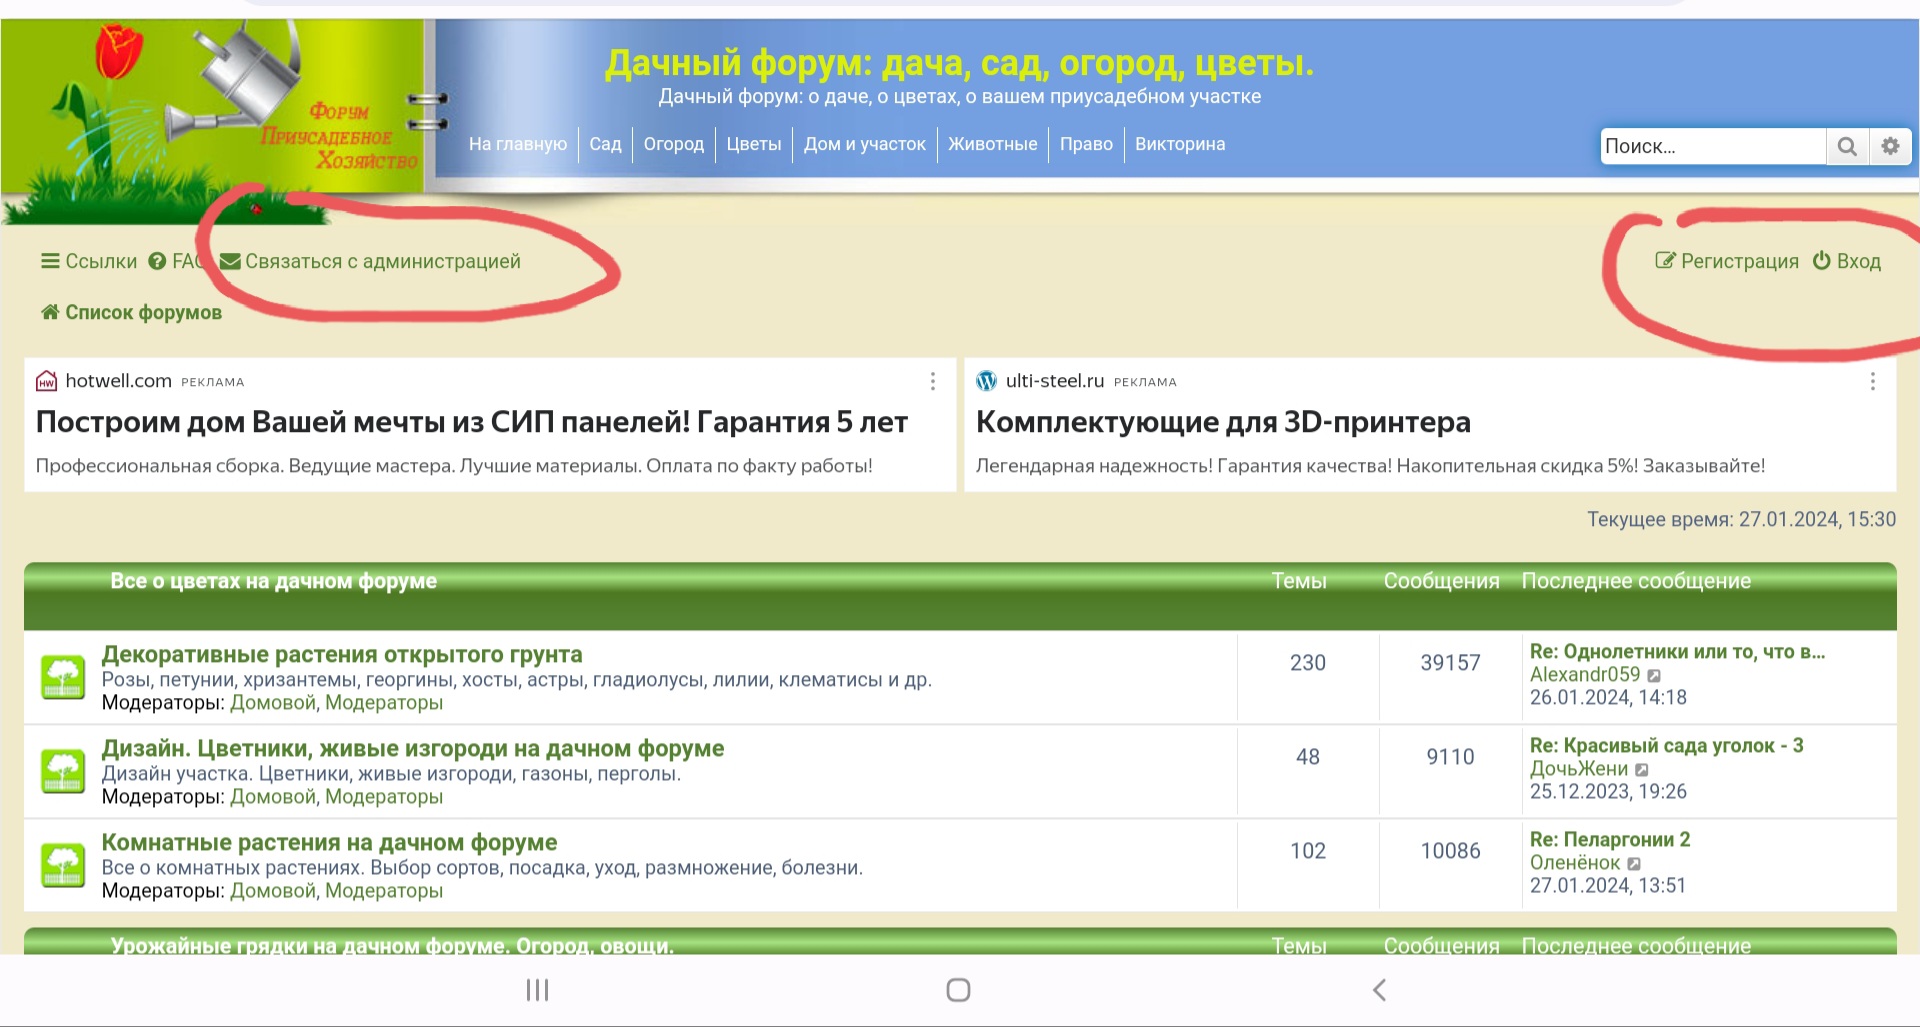The width and height of the screenshot is (1920, 1027).
Task: View latest post icon next to Alexandr059
Action: pyautogui.click(x=1654, y=676)
